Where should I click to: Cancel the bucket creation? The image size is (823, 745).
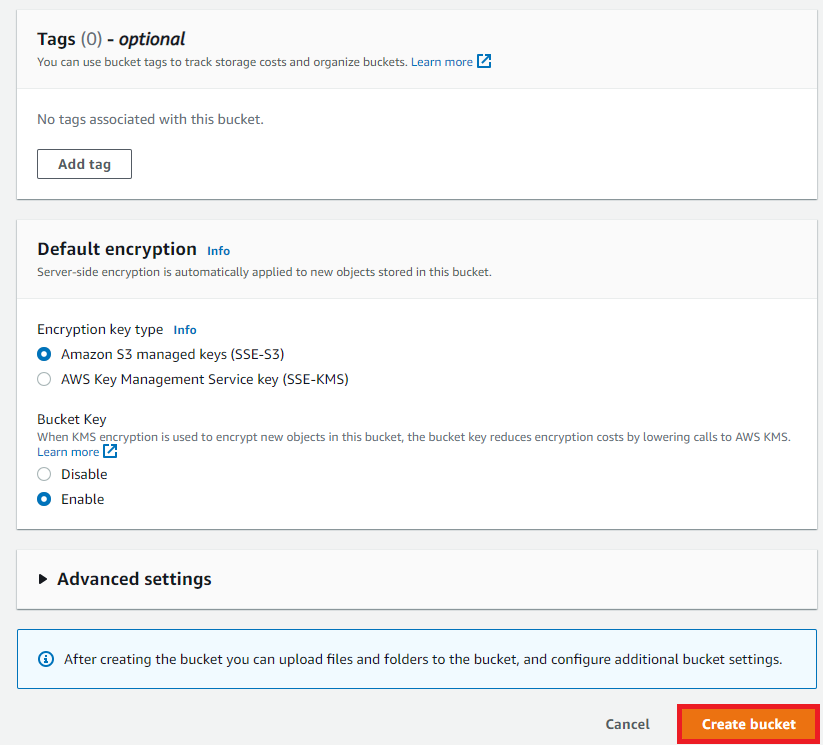(627, 724)
